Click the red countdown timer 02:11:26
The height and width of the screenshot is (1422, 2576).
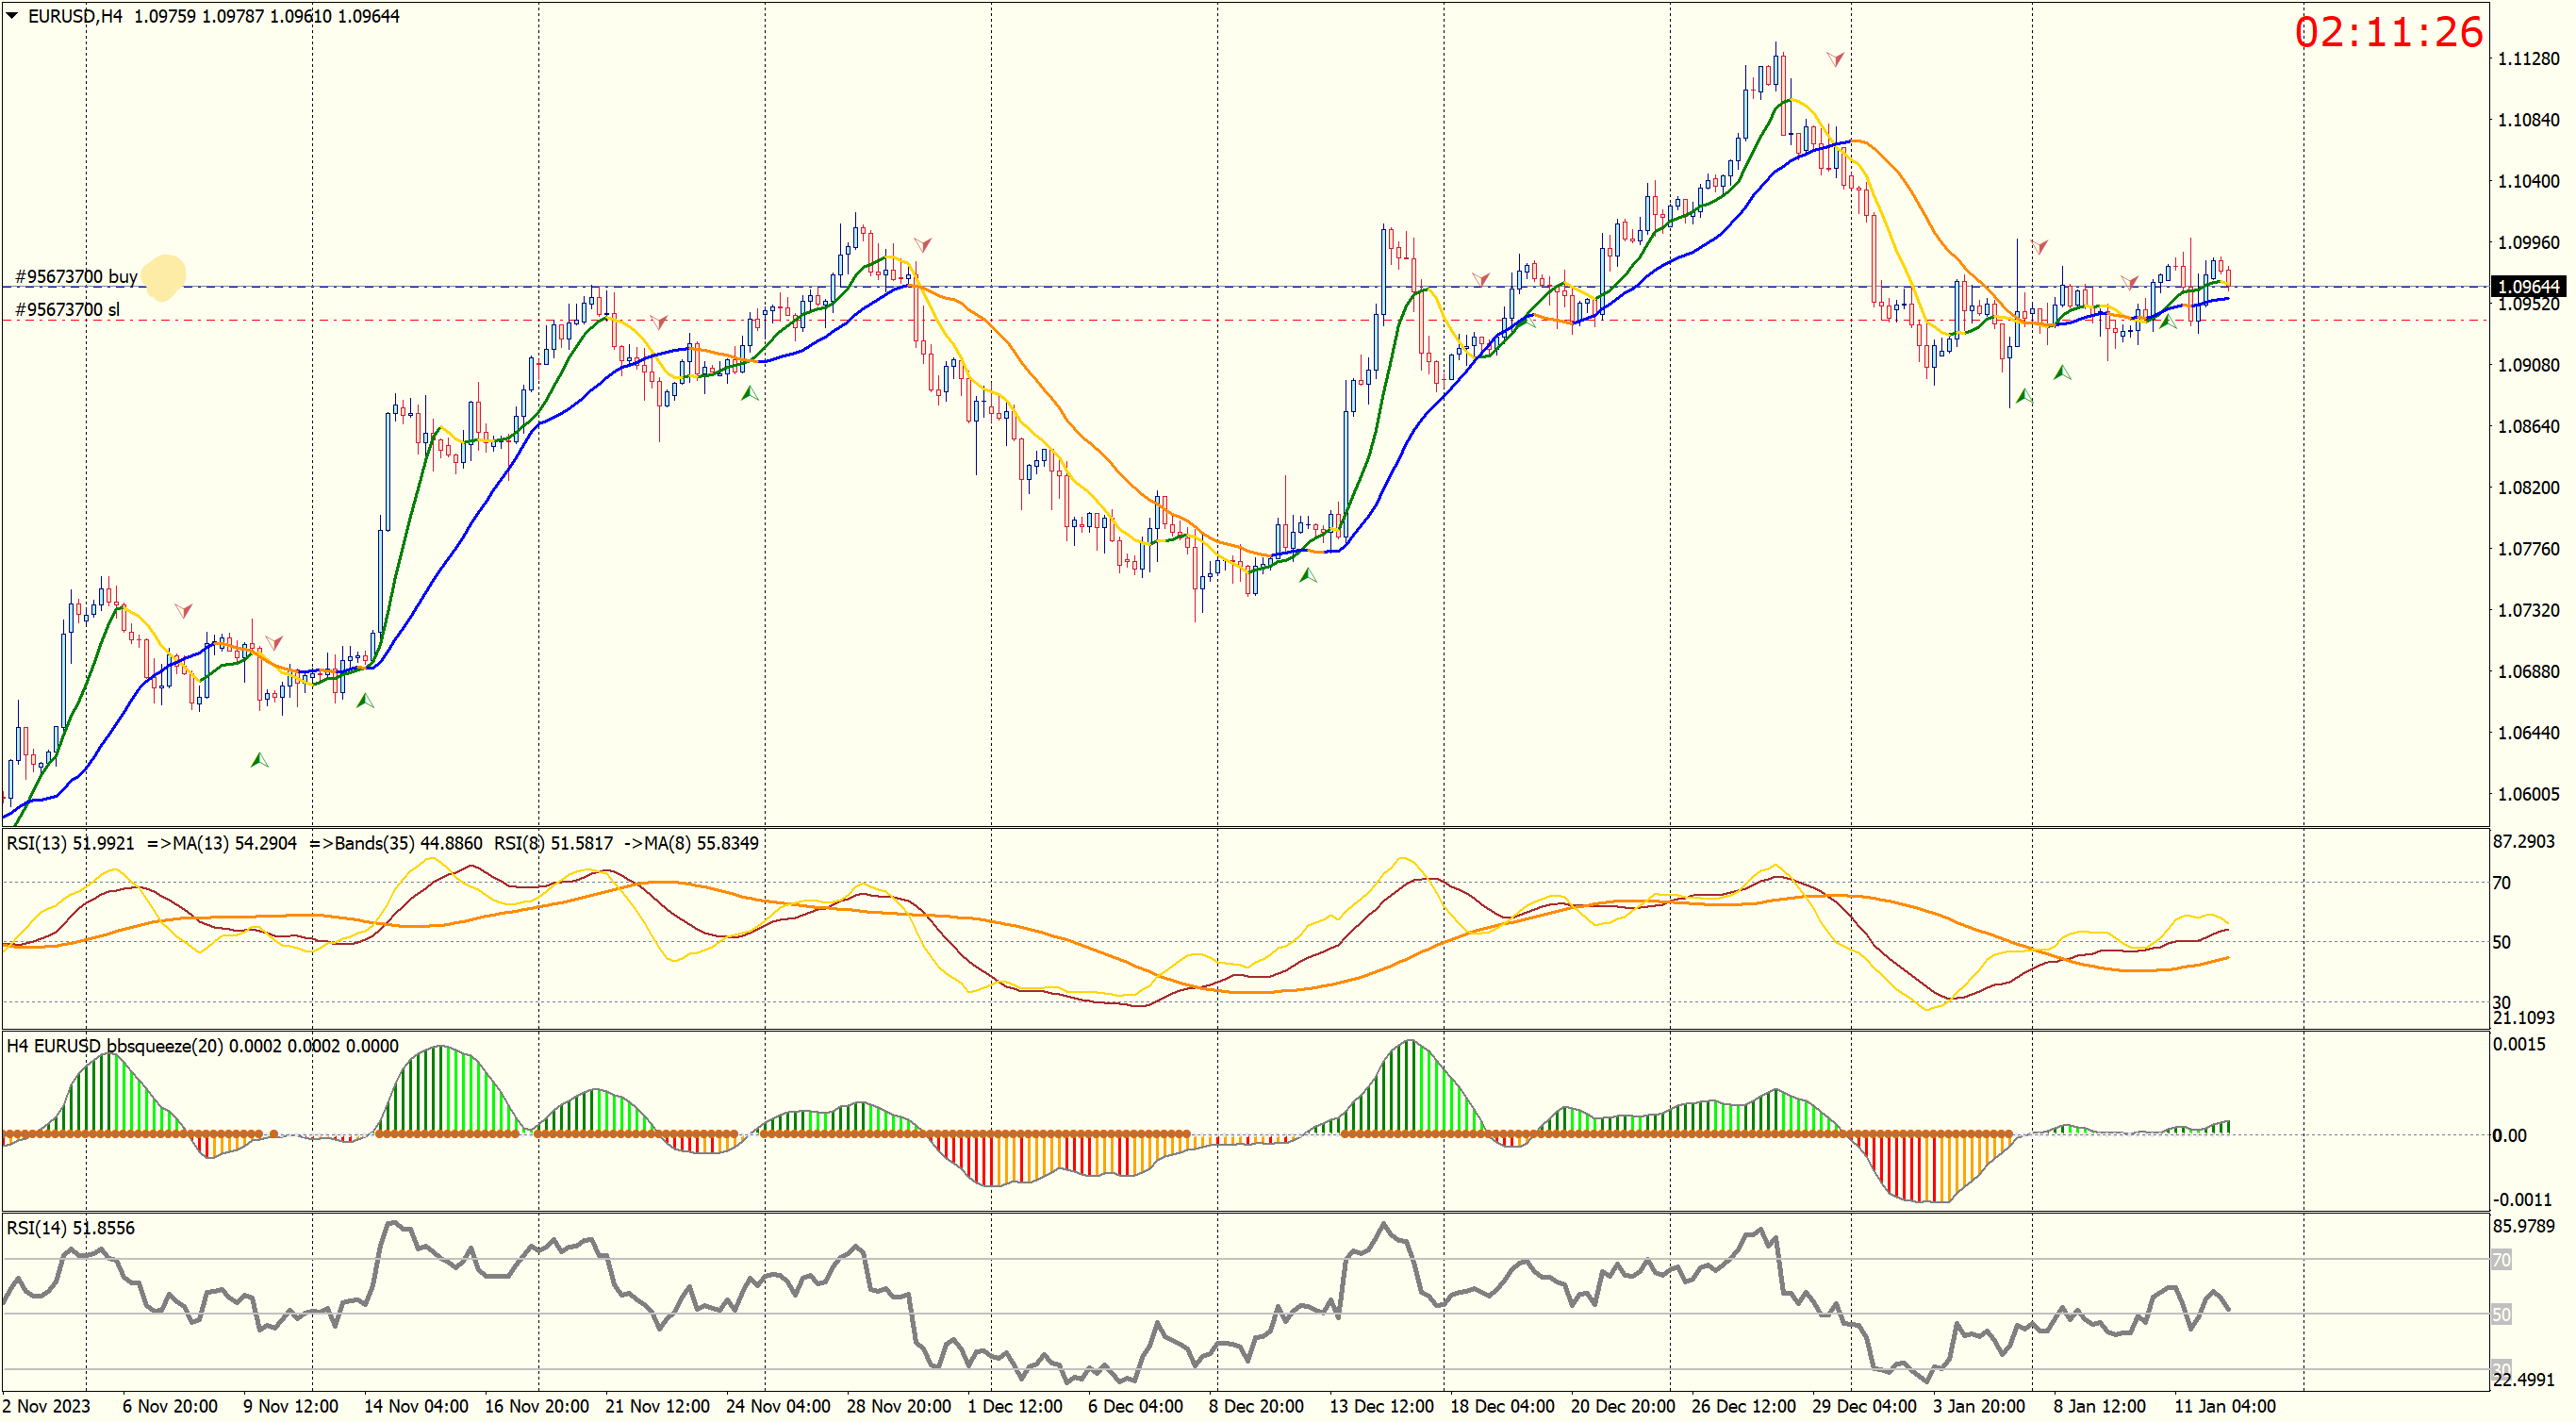pos(2388,33)
